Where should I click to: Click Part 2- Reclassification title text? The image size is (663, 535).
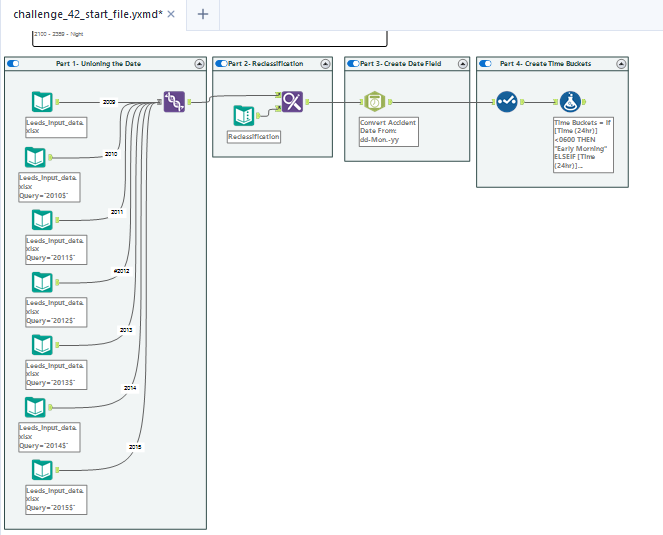[266, 64]
